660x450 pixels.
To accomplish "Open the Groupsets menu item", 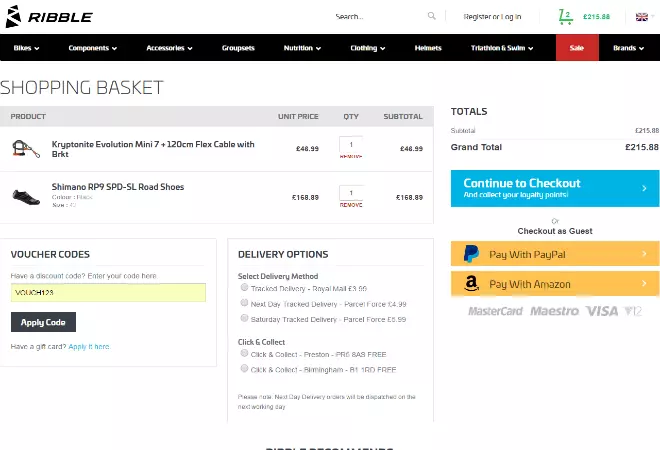I will (x=238, y=48).
